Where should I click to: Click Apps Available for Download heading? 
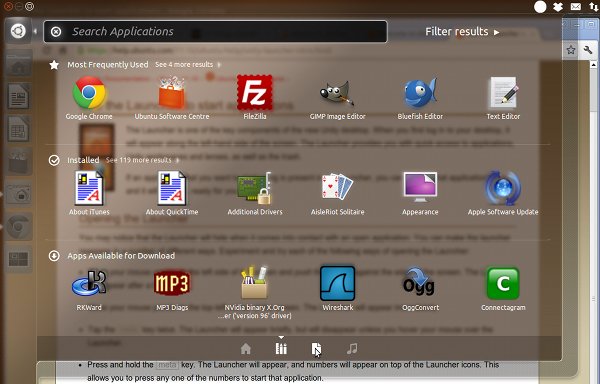click(121, 255)
